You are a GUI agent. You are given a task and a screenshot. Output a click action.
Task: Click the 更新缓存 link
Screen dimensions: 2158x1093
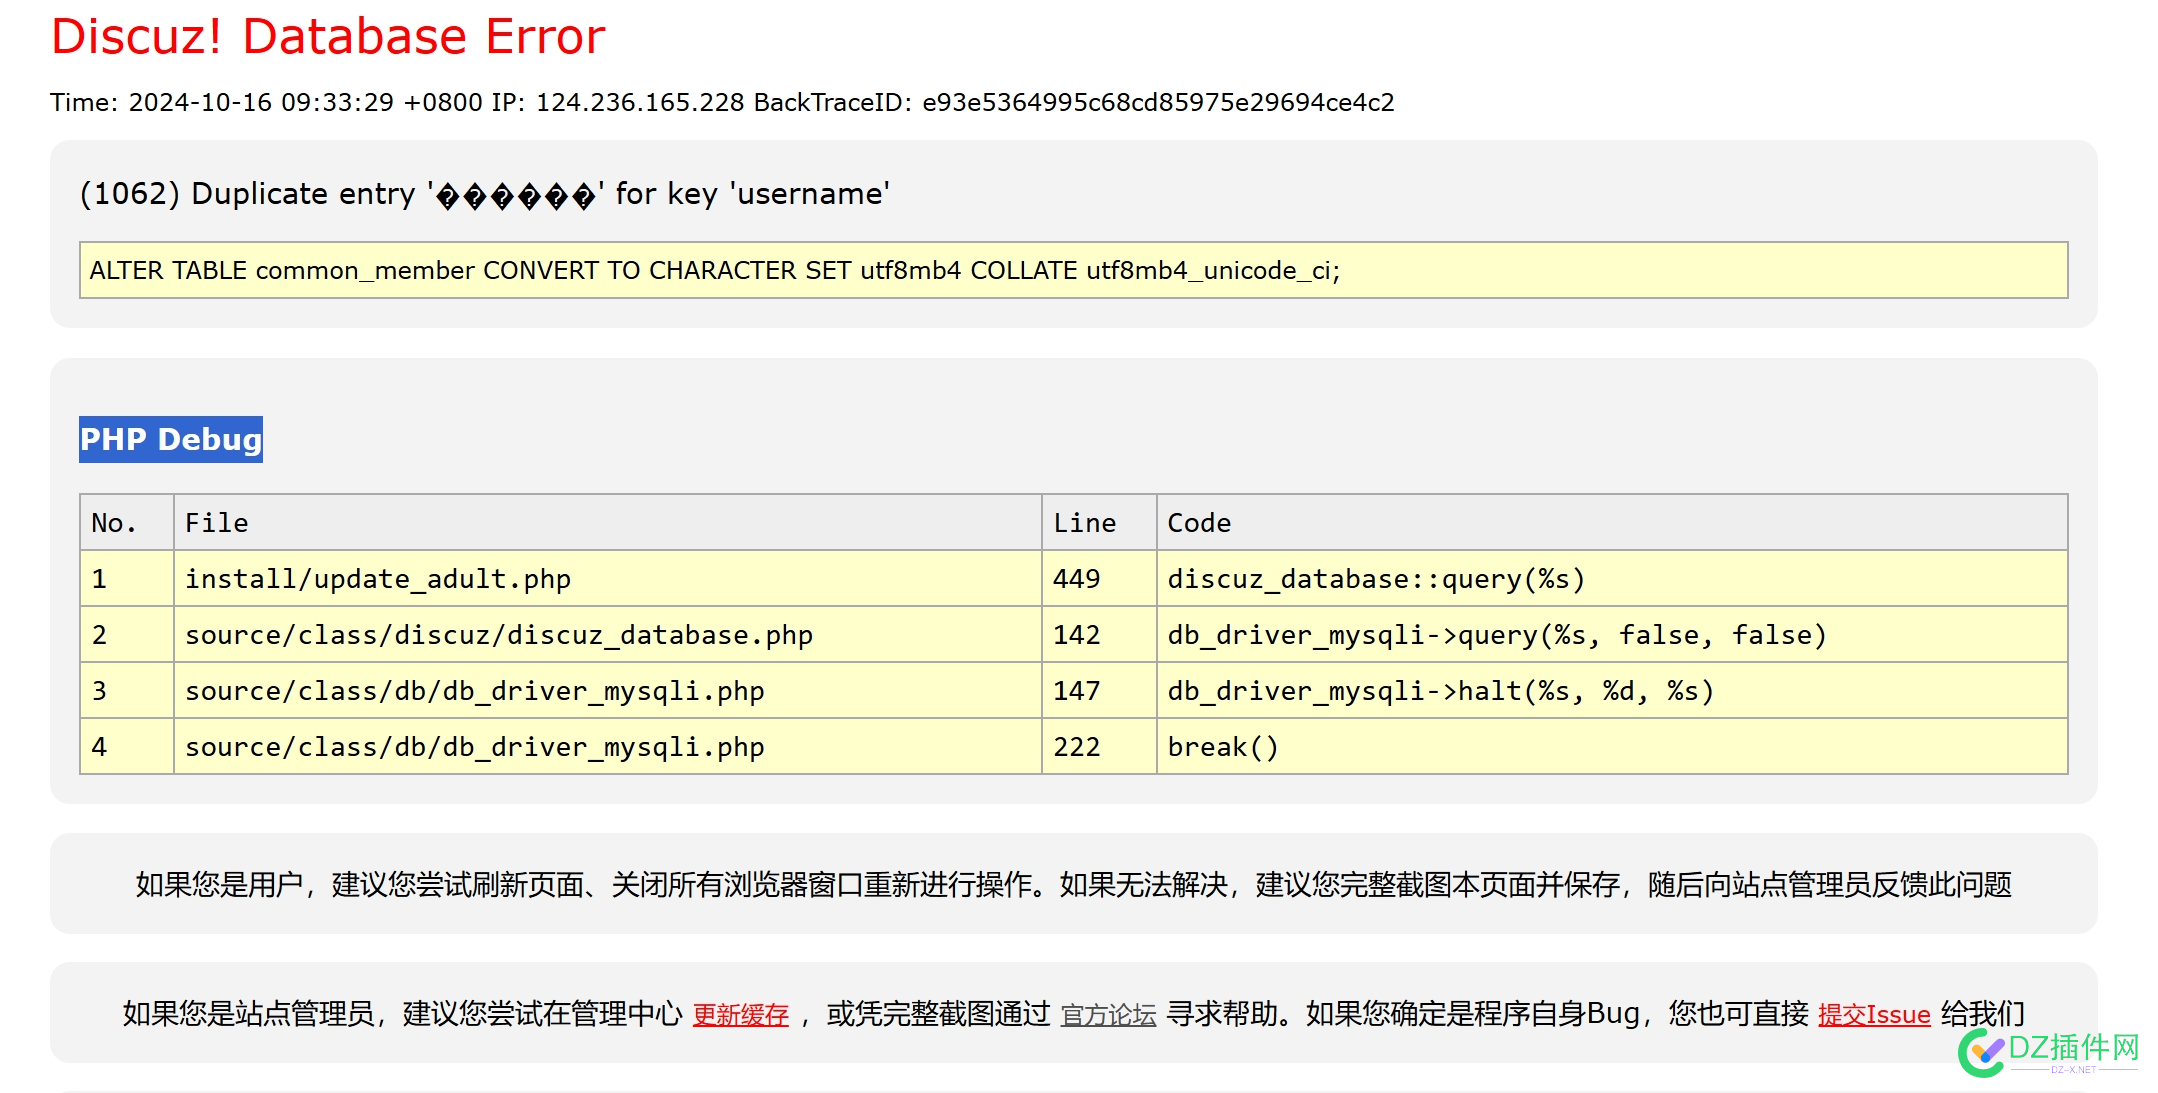pyautogui.click(x=740, y=1014)
